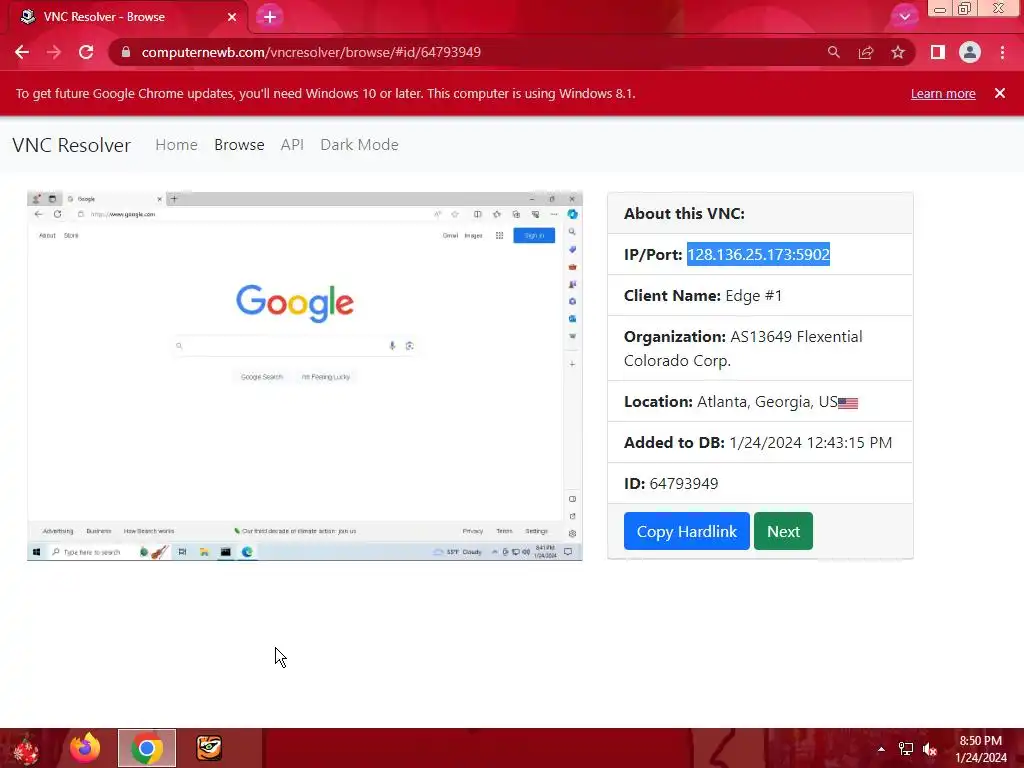Open the Chrome three-dot menu
This screenshot has height=768, width=1024.
click(1002, 52)
